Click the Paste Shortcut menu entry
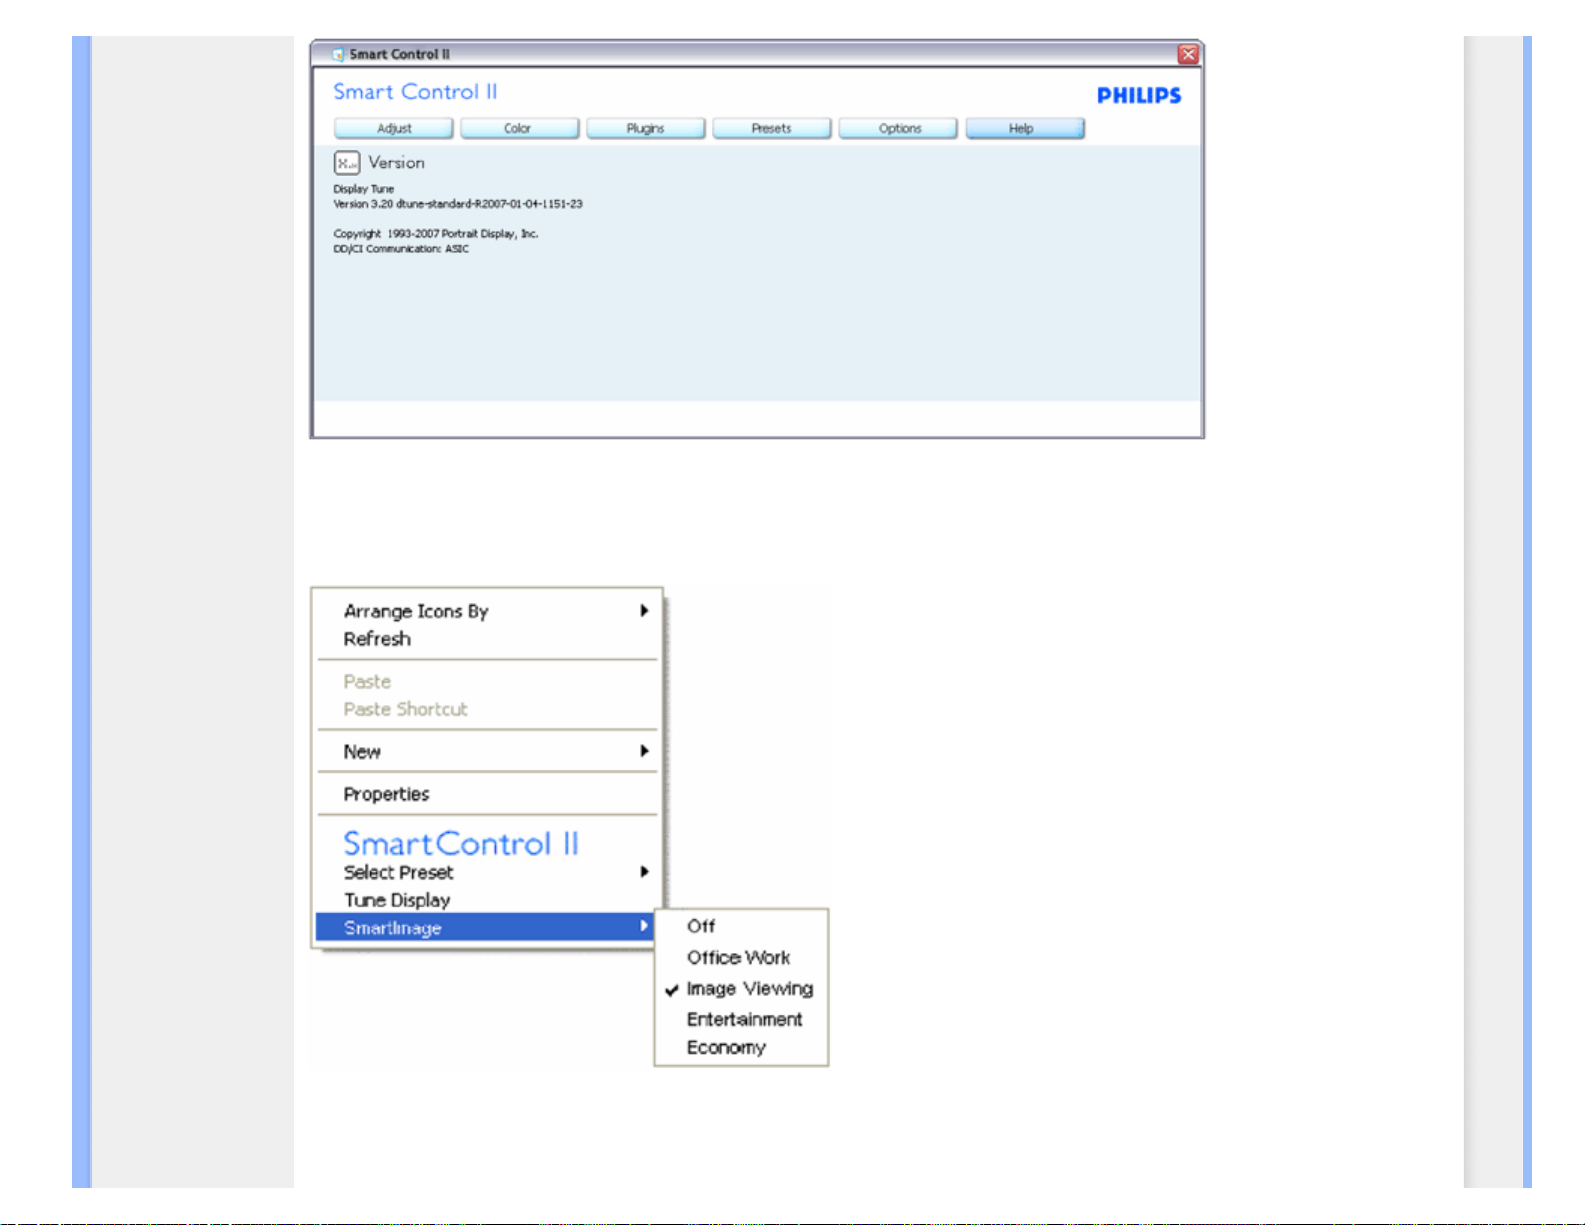 (486, 709)
